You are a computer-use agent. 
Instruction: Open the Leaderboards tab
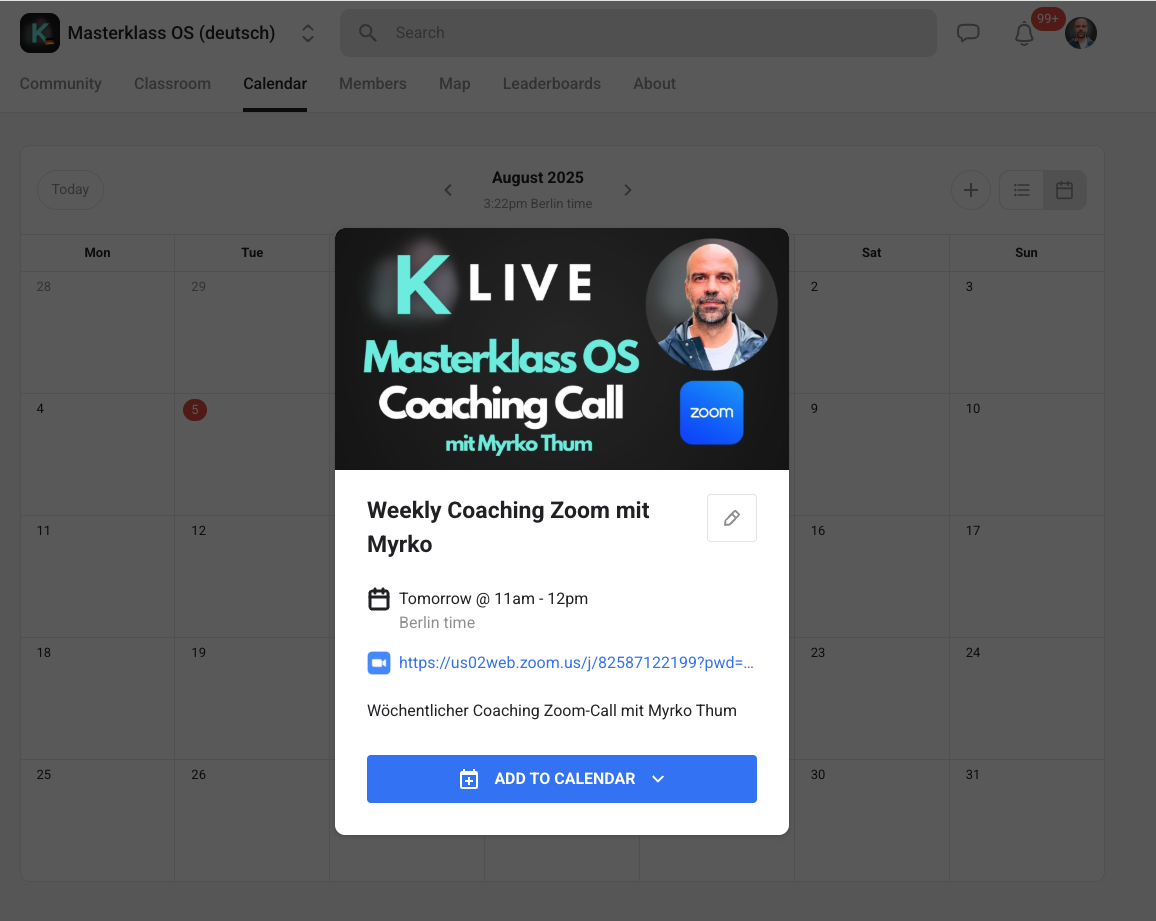pyautogui.click(x=551, y=84)
